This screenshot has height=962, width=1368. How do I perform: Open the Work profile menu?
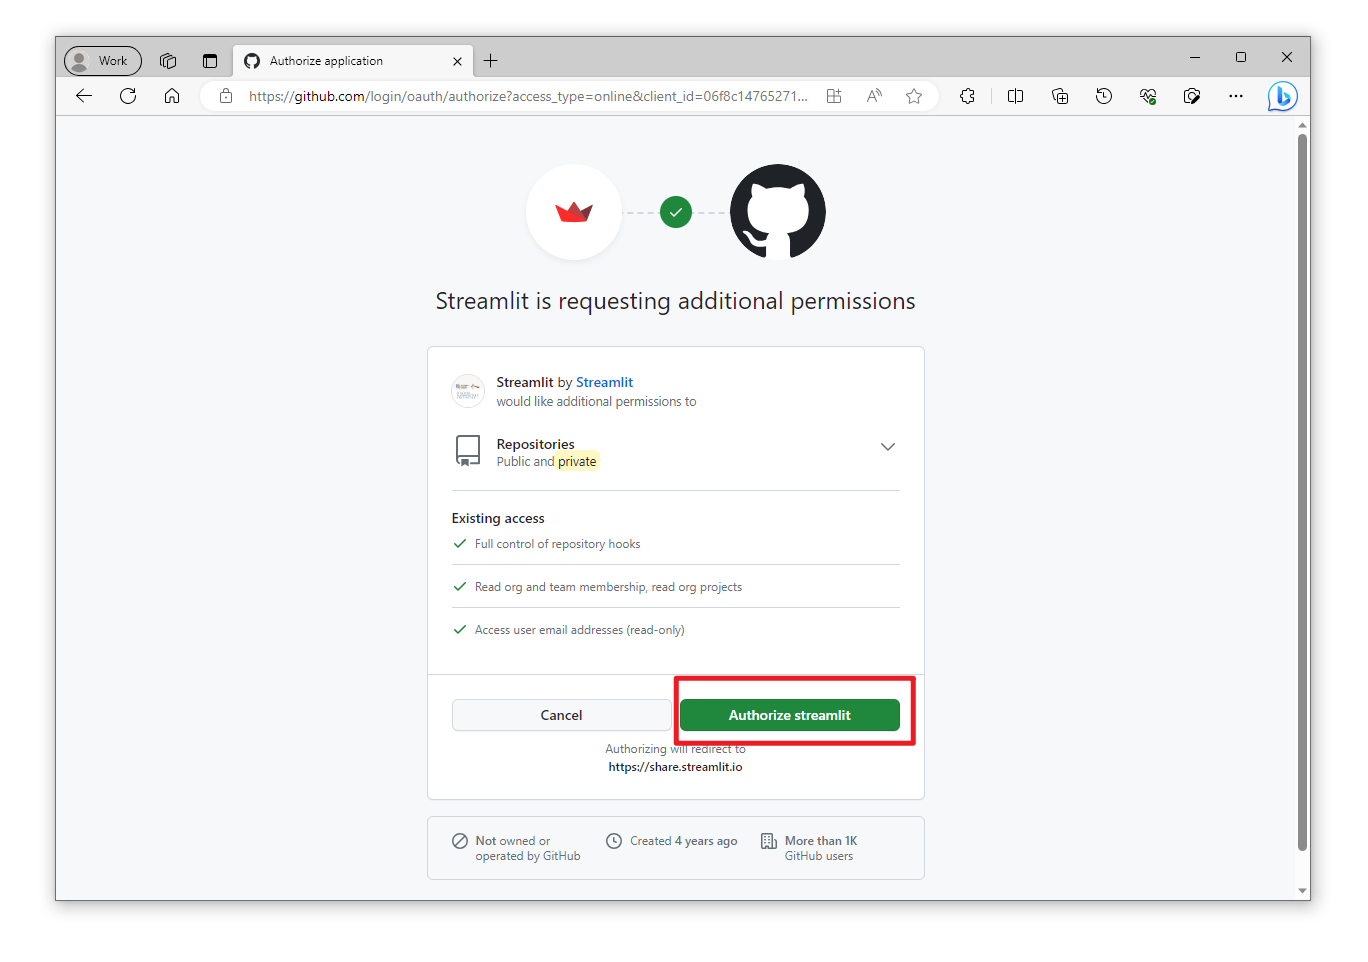(103, 61)
